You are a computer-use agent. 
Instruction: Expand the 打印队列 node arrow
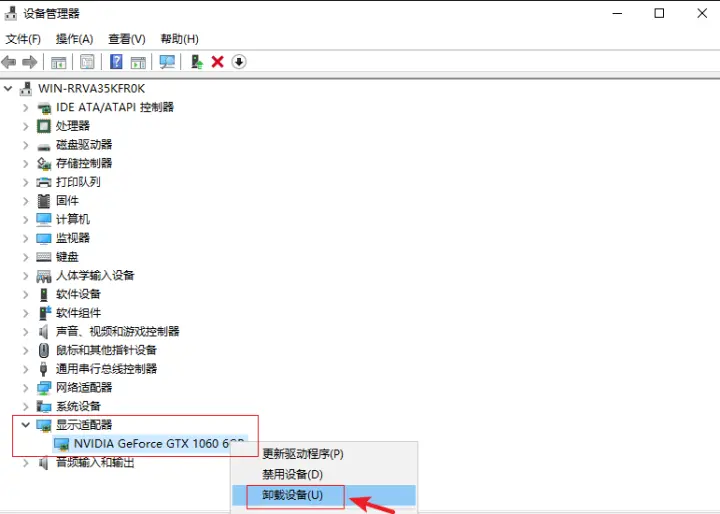(26, 182)
